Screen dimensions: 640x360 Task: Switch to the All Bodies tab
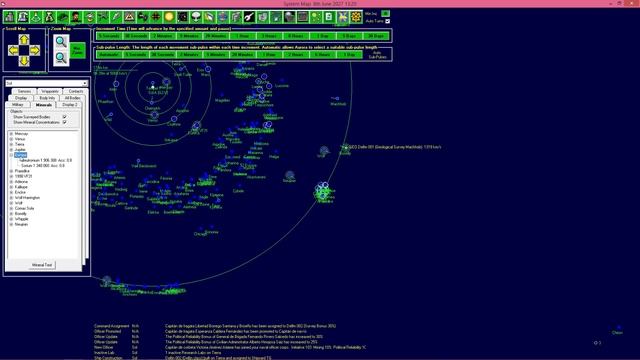(x=73, y=98)
